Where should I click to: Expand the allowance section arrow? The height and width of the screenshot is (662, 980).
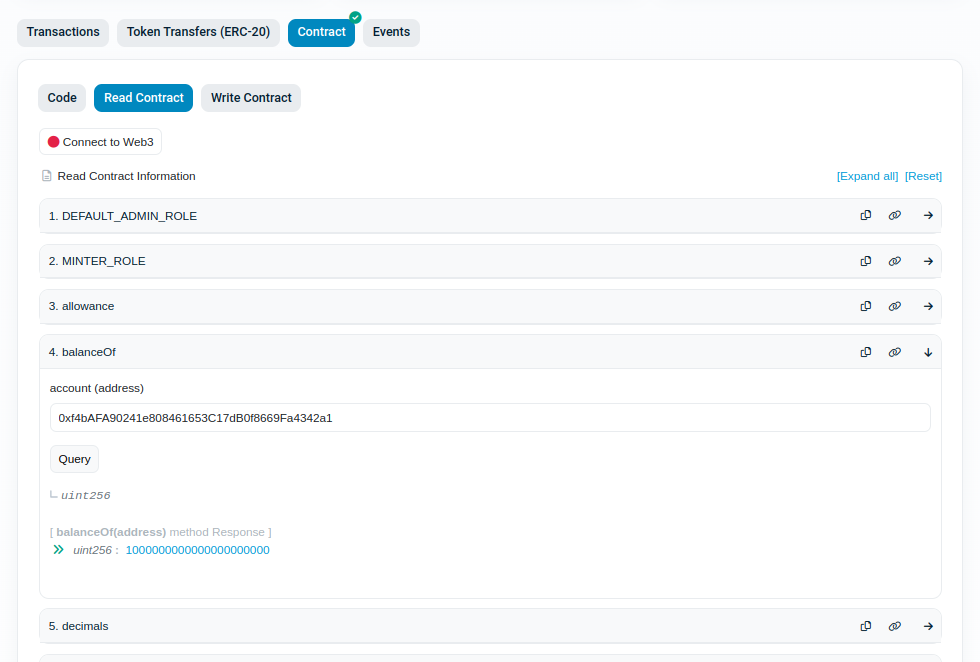coord(928,306)
